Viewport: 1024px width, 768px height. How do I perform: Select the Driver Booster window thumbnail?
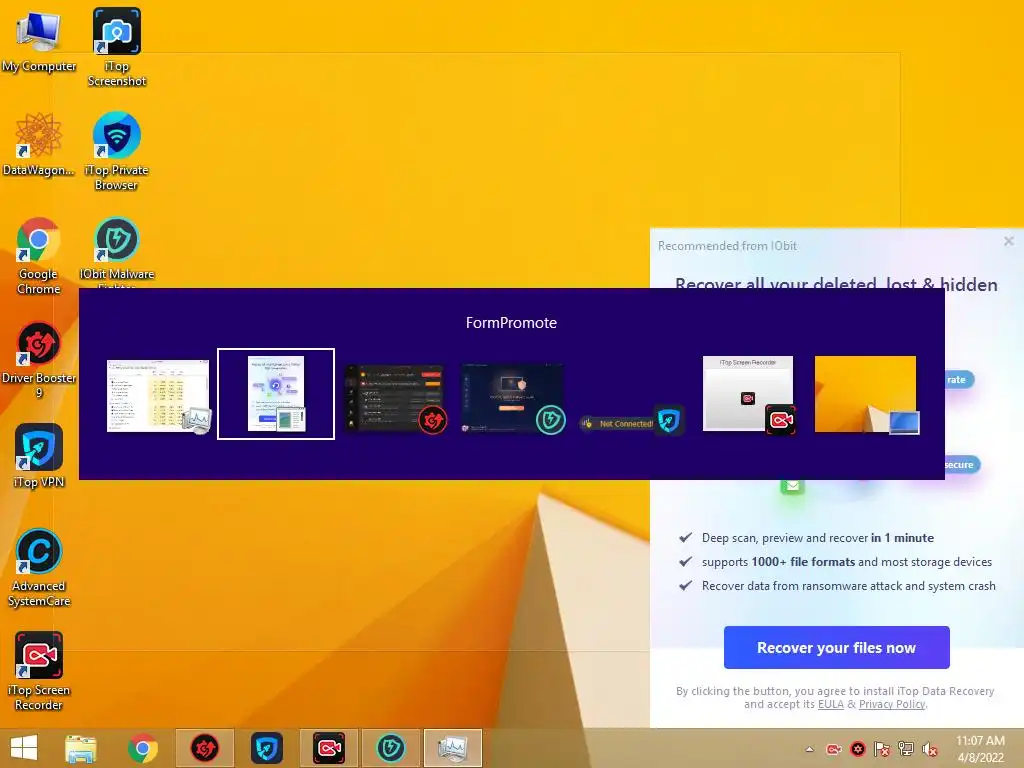tap(394, 398)
